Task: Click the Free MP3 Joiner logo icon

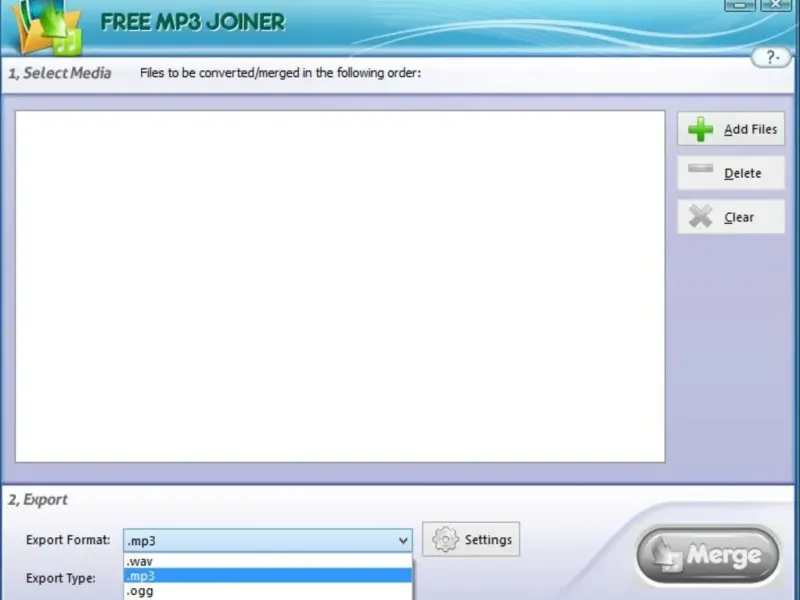Action: (x=47, y=27)
